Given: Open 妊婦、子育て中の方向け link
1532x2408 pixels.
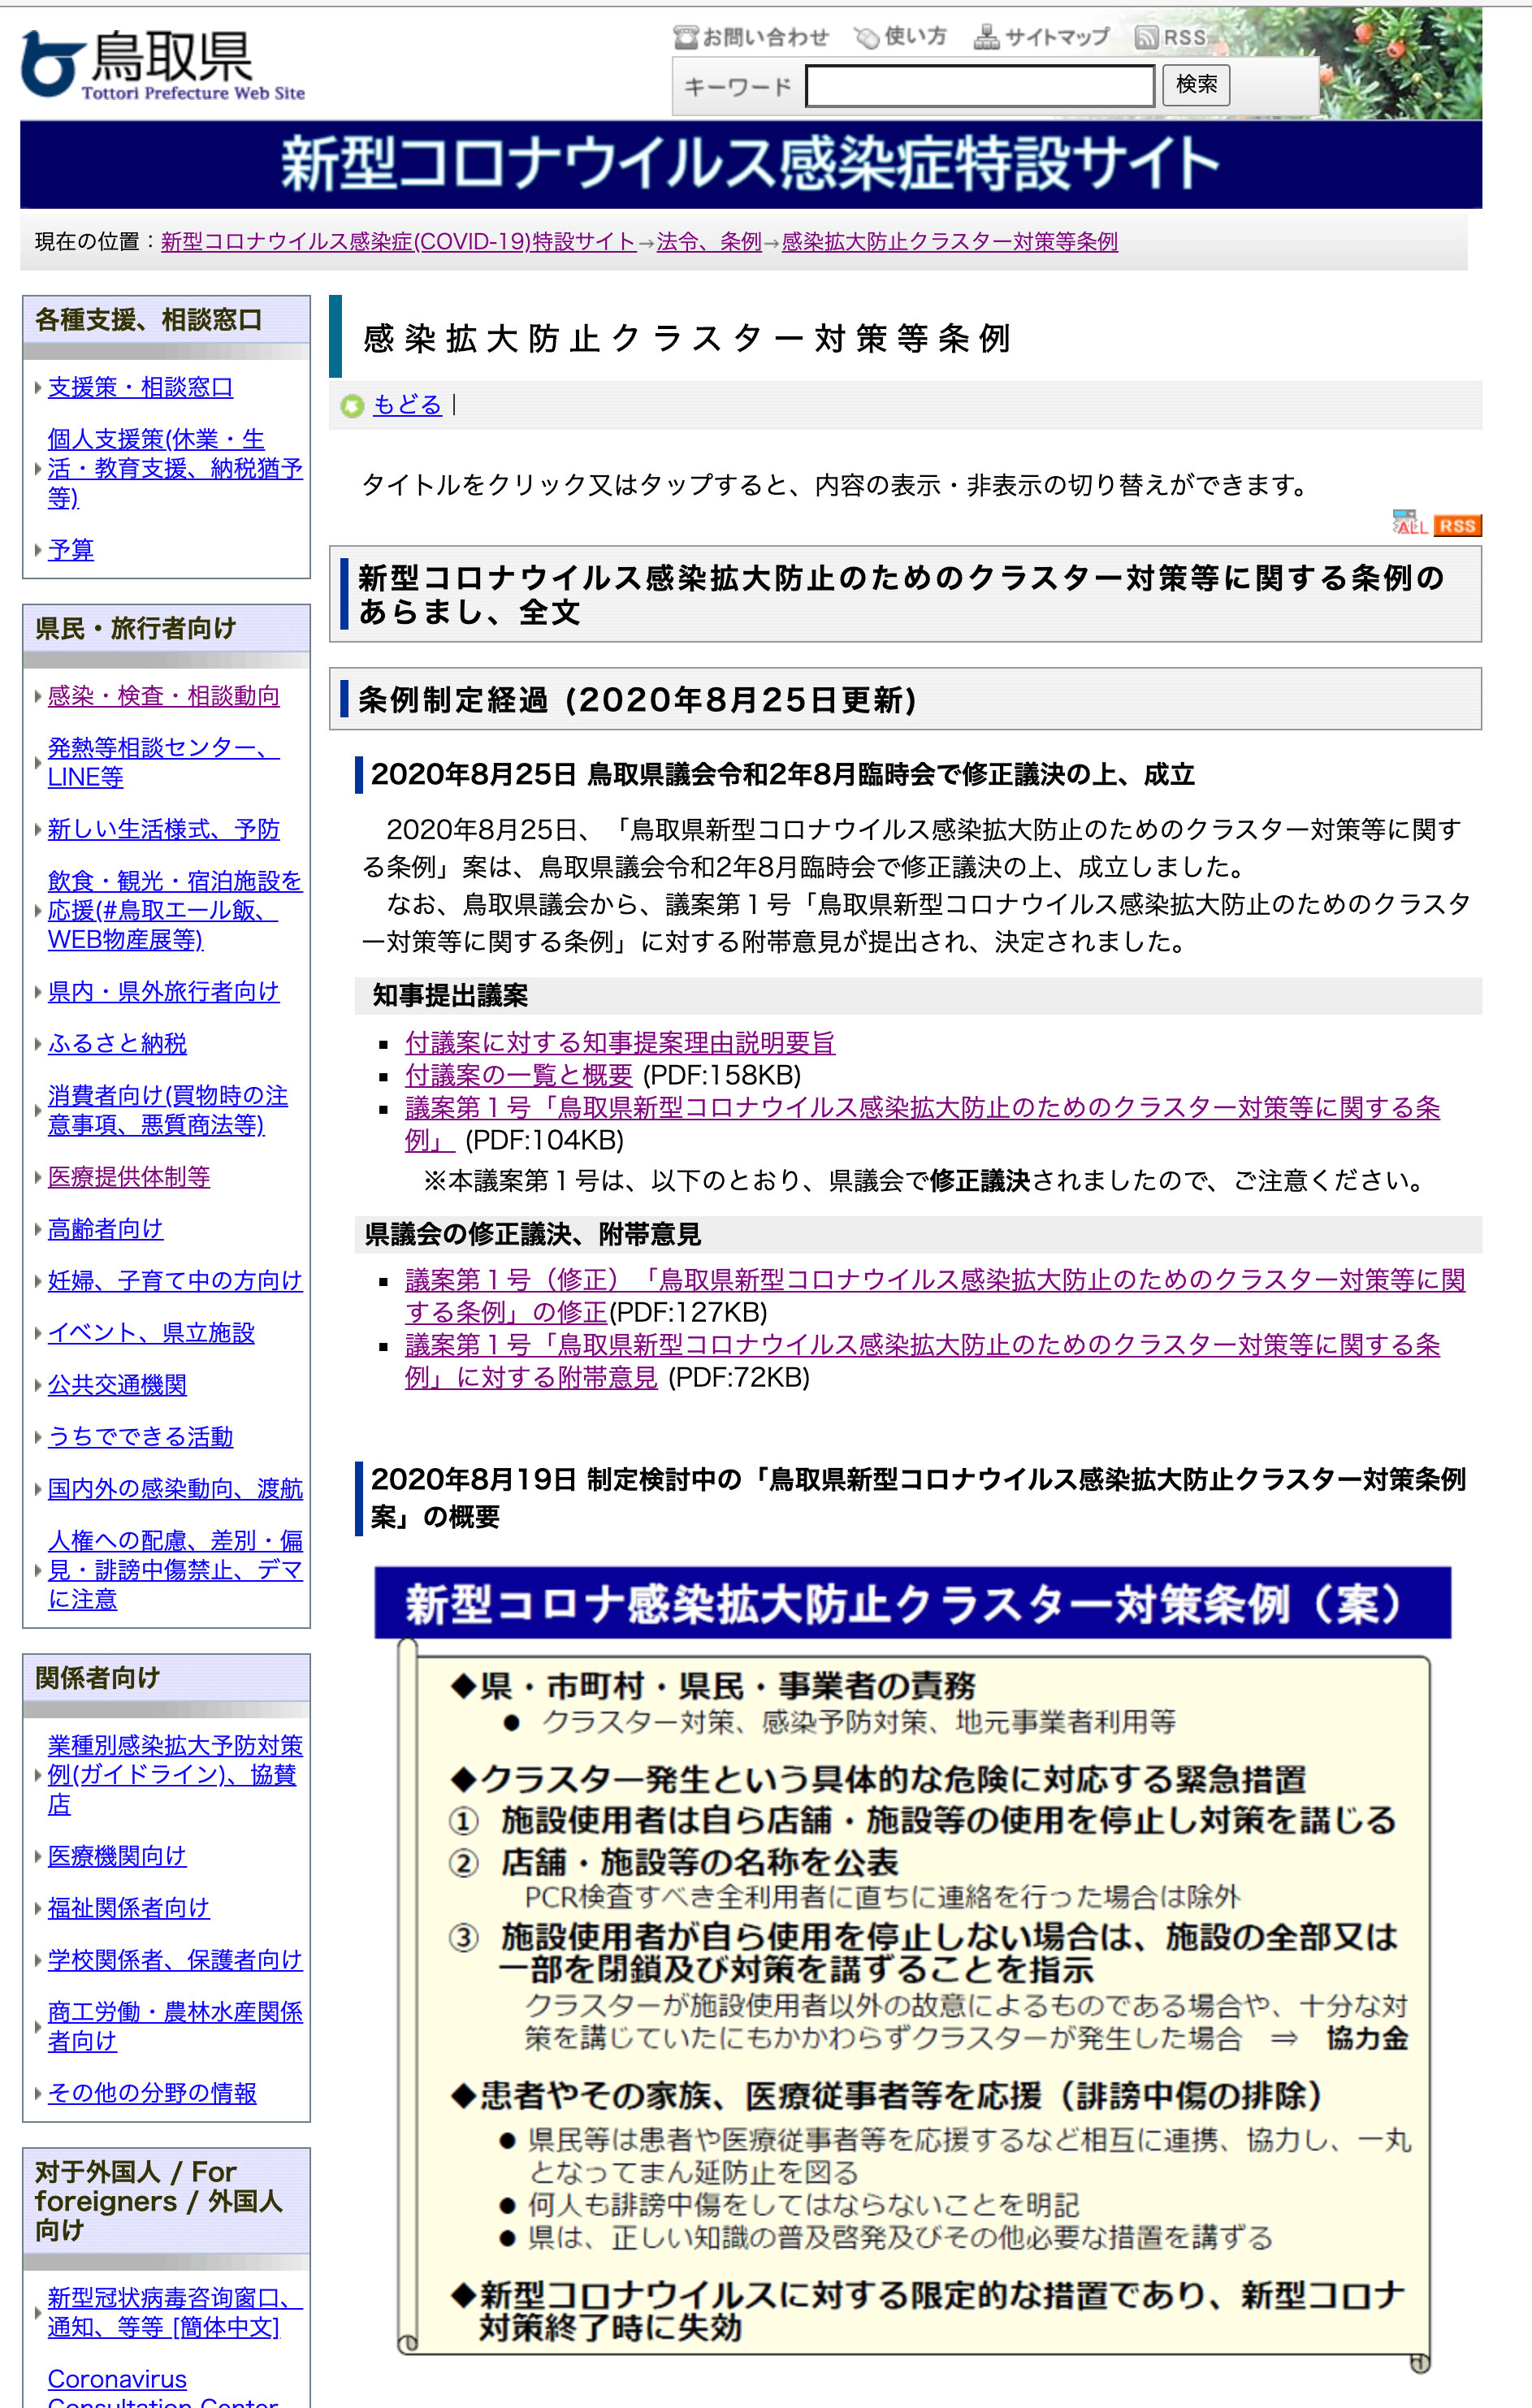Looking at the screenshot, I should point(175,1281).
